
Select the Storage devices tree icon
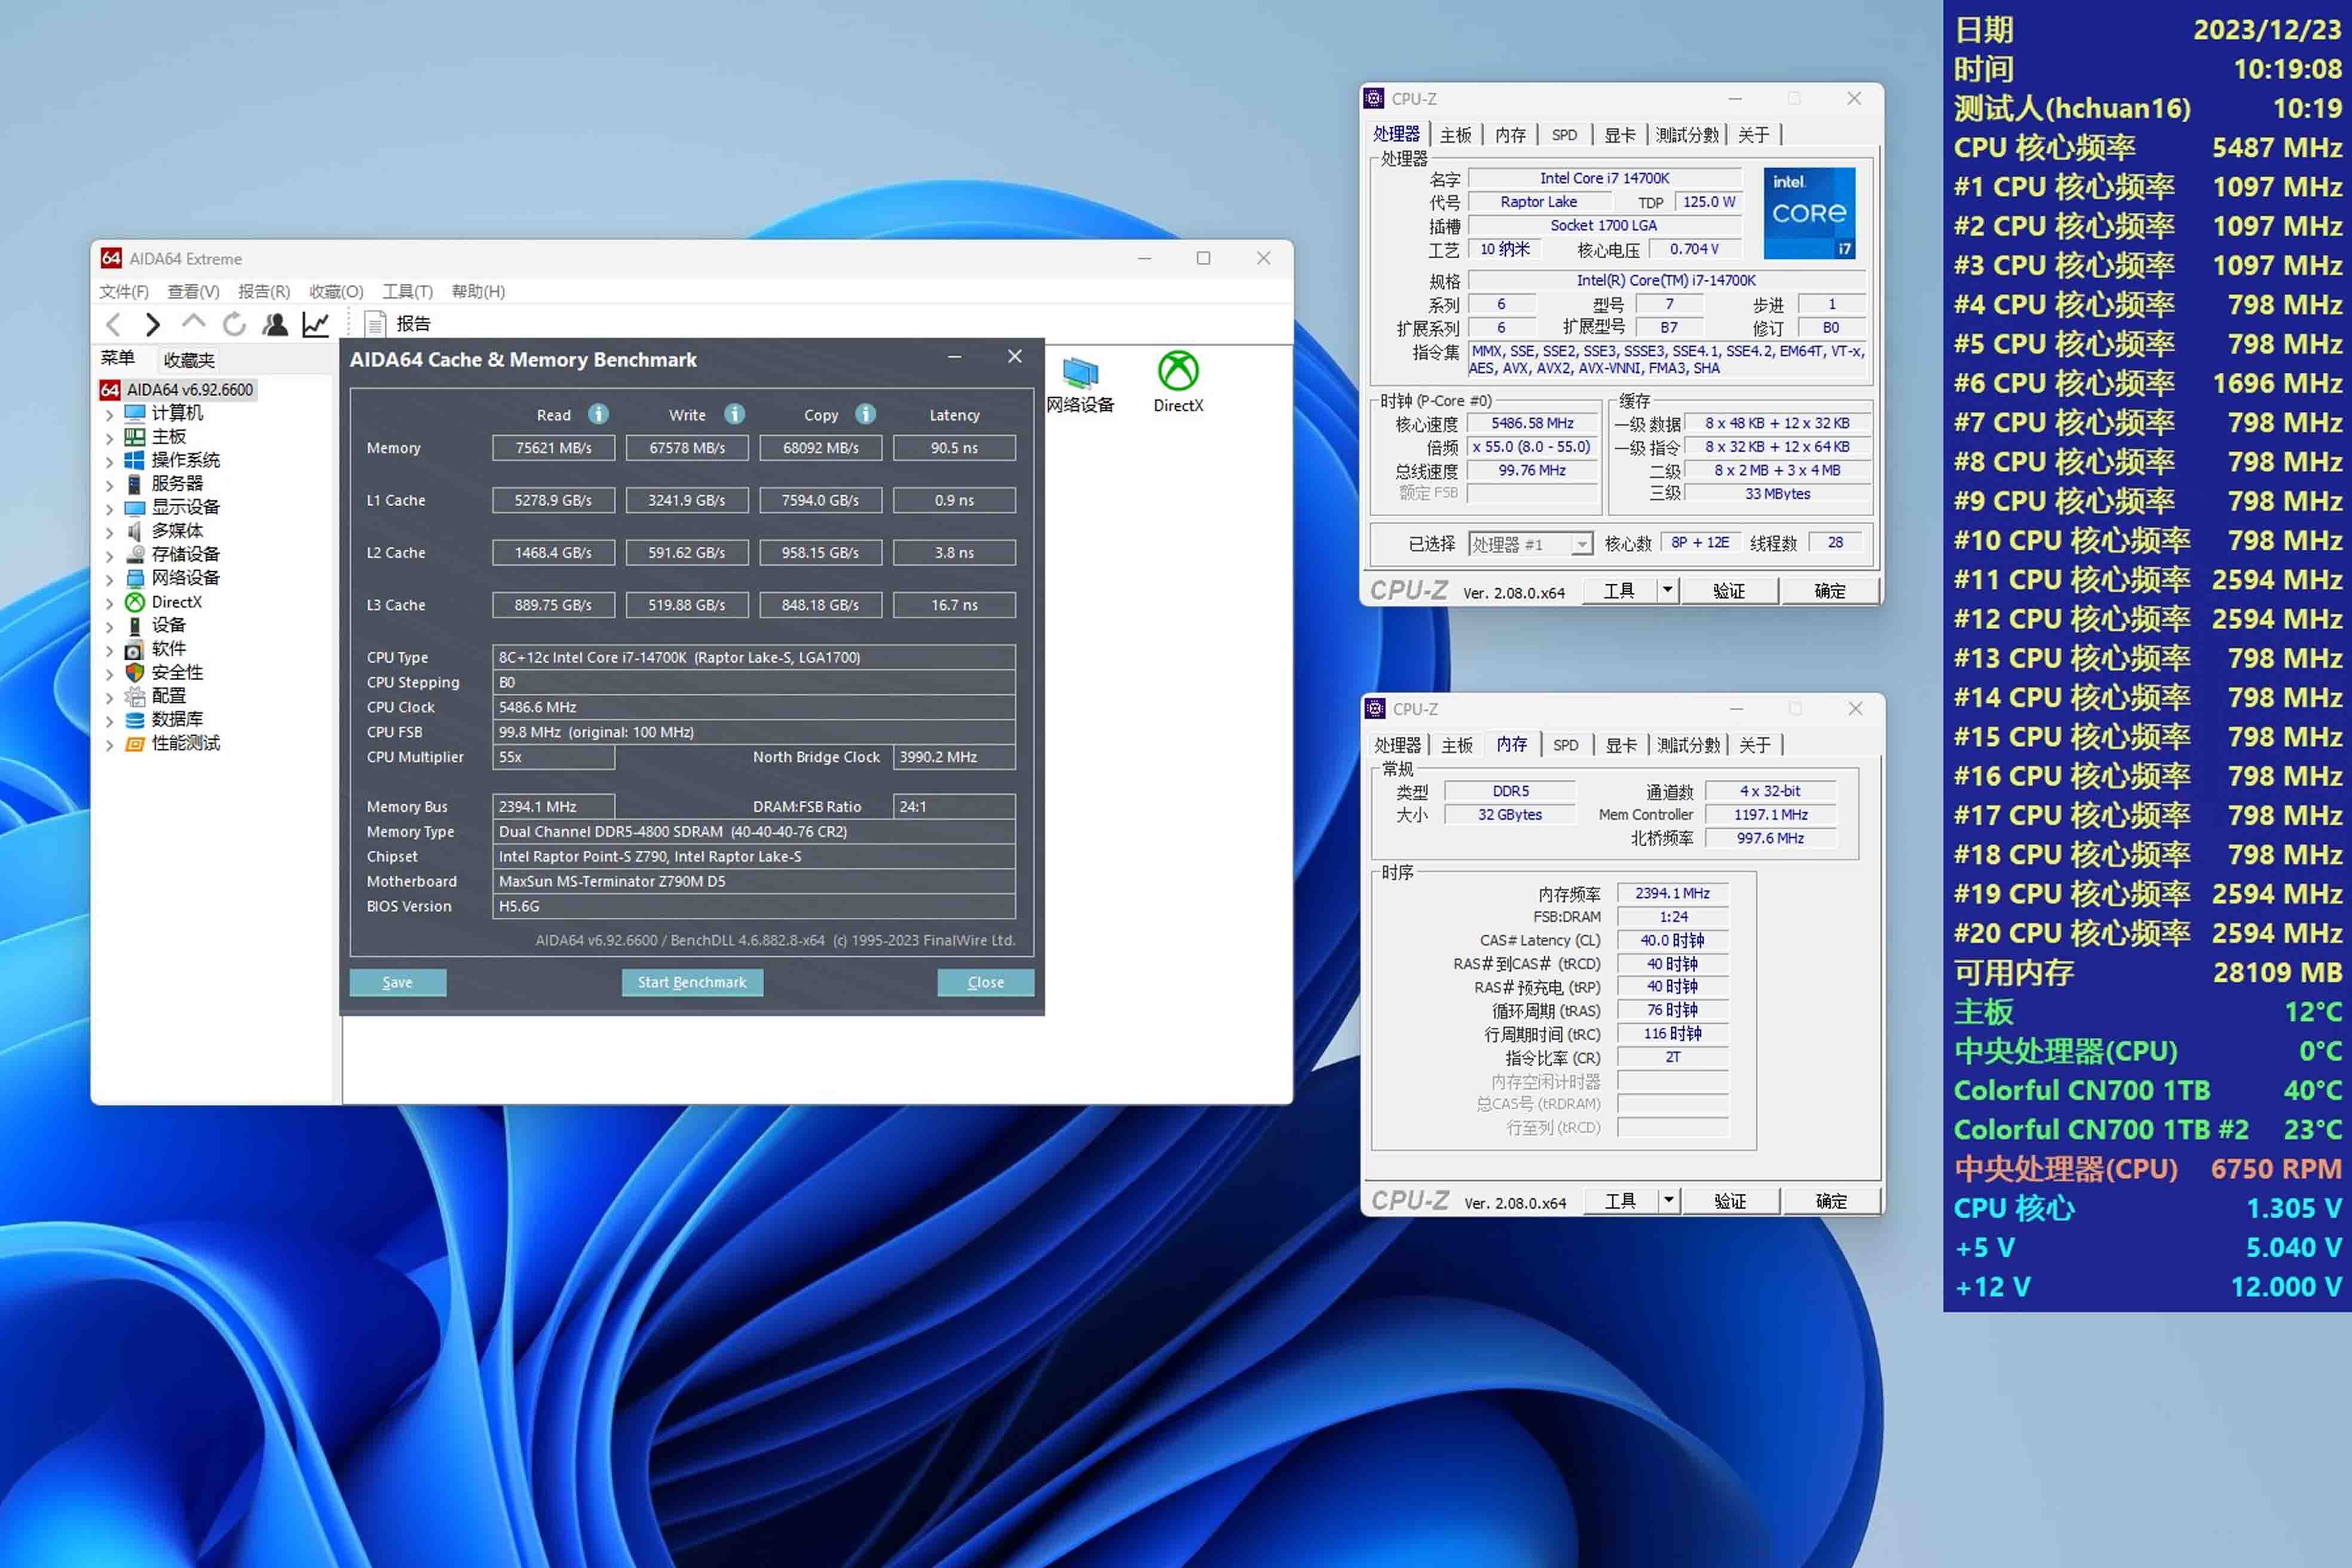pos(135,555)
